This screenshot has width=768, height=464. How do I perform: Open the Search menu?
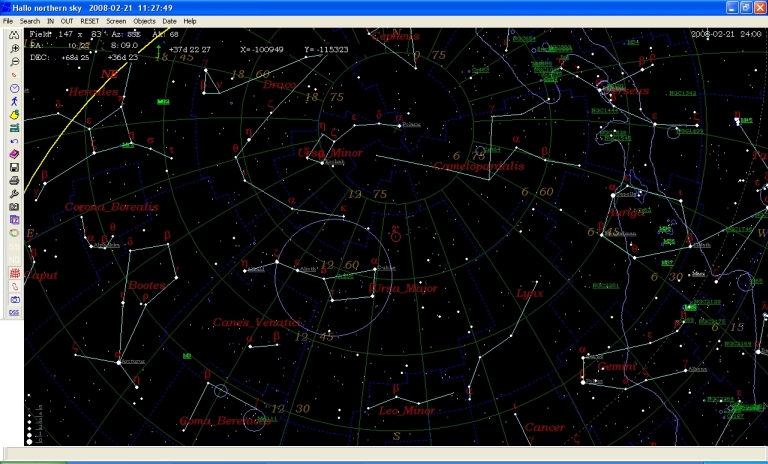(30, 21)
